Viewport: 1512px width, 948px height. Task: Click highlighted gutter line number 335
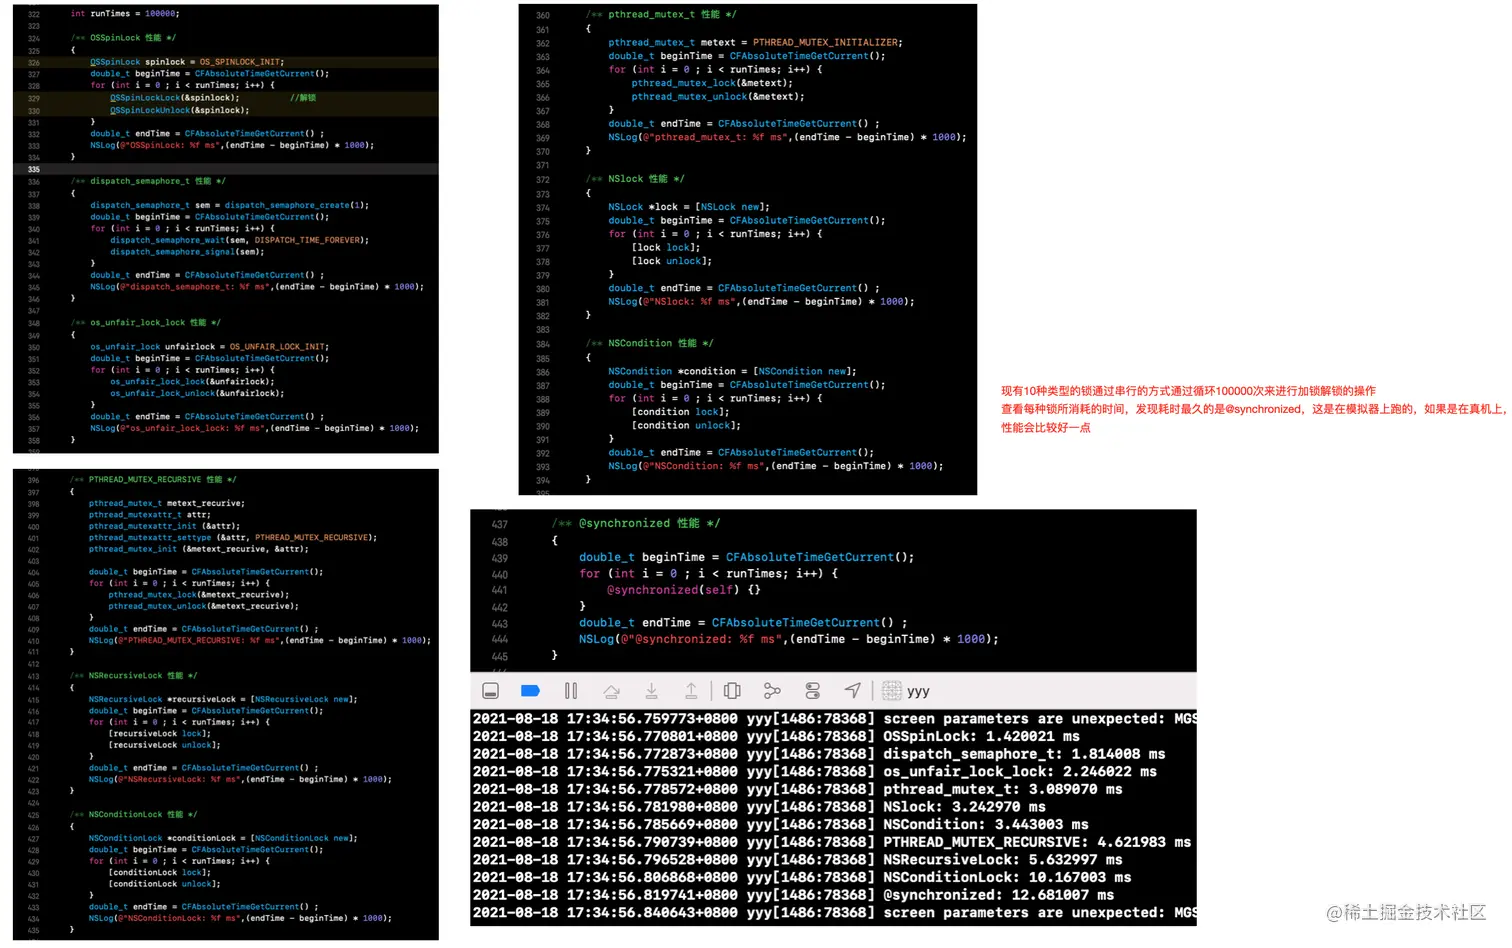point(34,170)
